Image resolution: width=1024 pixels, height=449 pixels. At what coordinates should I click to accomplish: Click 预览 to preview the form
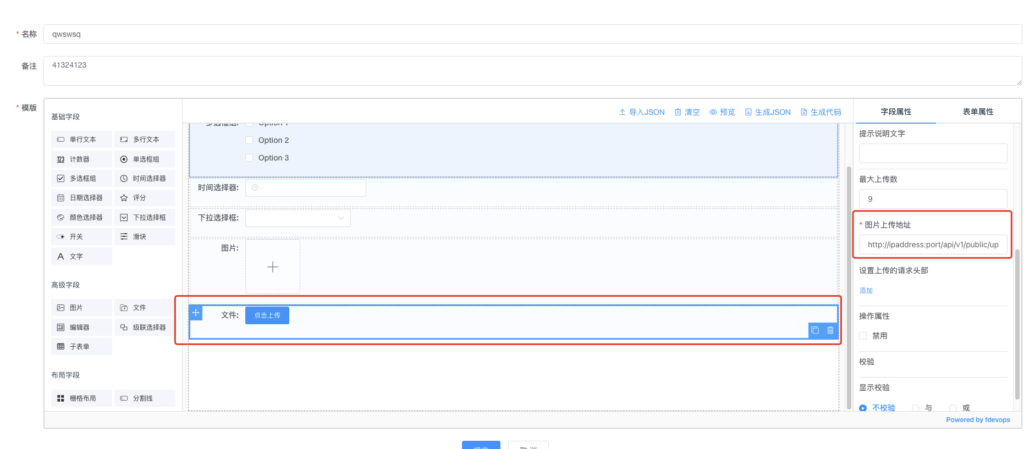[x=722, y=112]
